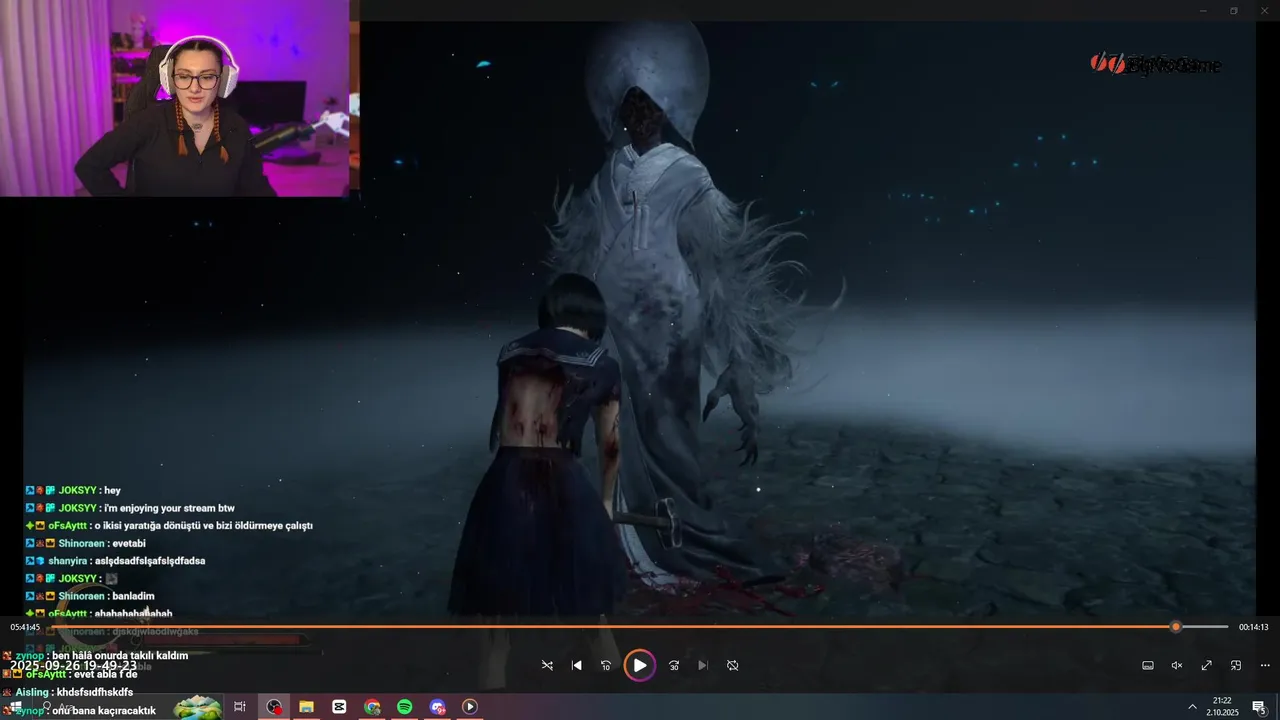Open OBS Studio from the taskbar
Screen dimensions: 1280x720
274,707
